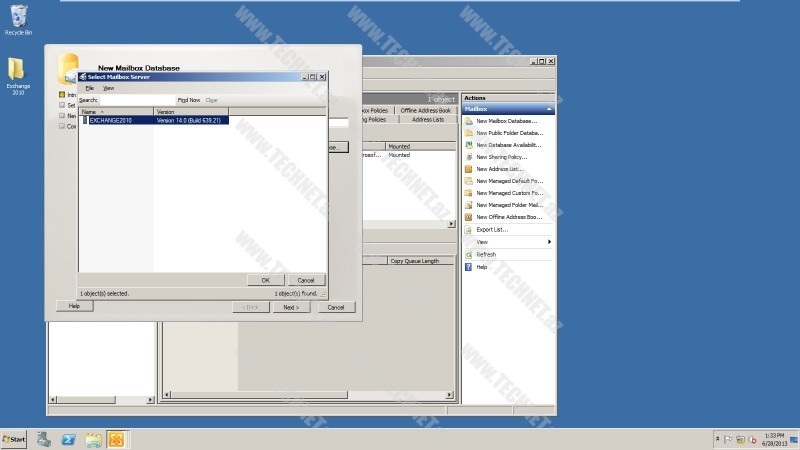Click Mounted status cell in database list
The width and height of the screenshot is (800, 450).
(399, 155)
